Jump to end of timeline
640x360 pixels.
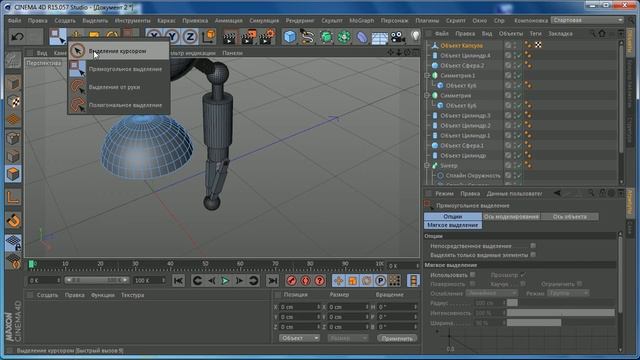[272, 281]
